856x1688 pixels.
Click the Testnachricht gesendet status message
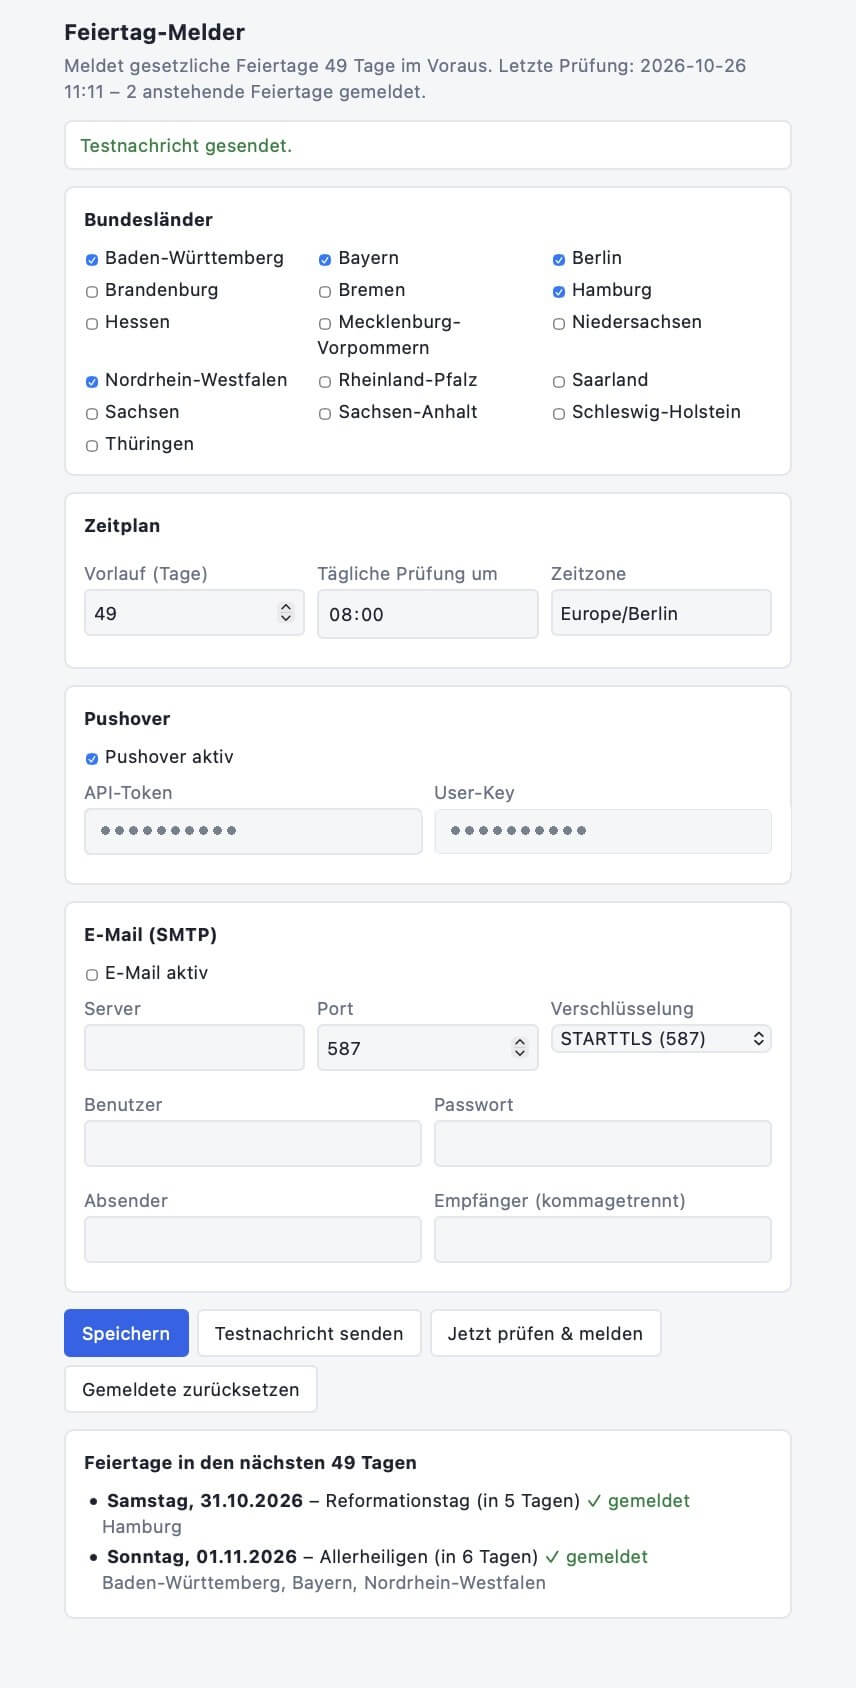(x=428, y=146)
